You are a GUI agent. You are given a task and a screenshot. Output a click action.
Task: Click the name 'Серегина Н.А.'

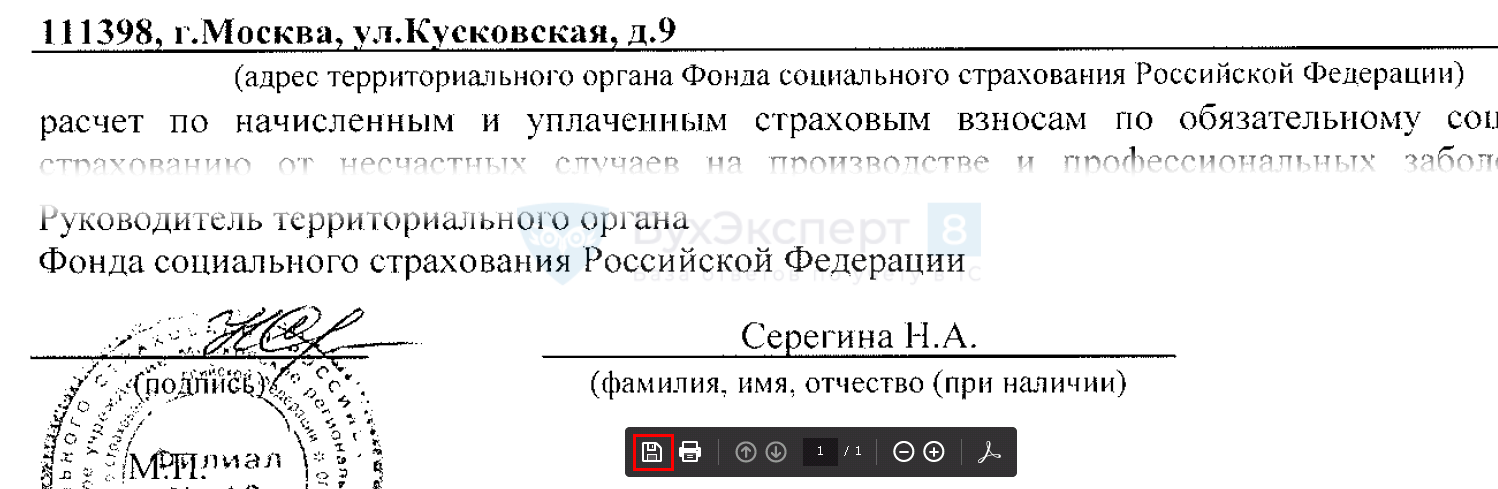[857, 337]
